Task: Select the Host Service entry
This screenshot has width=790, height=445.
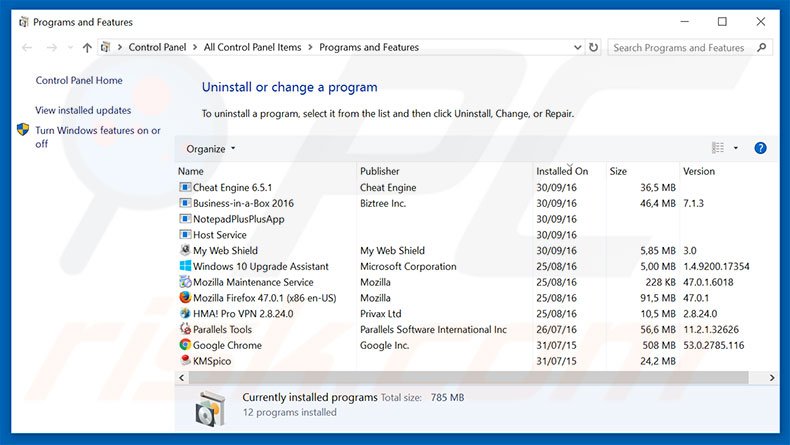Action: pyautogui.click(x=220, y=234)
